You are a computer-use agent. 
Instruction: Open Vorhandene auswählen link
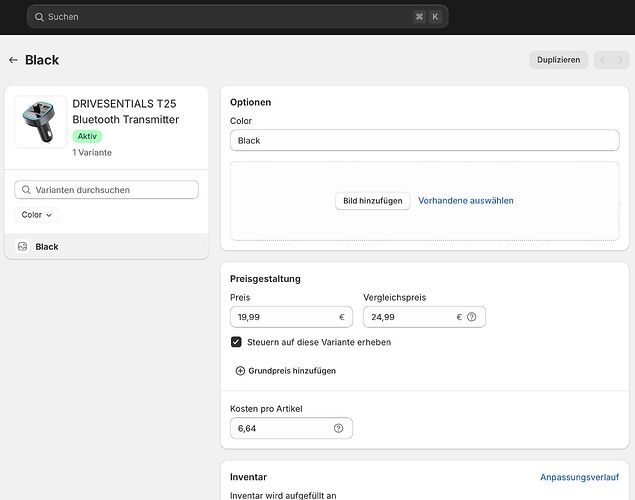coord(465,201)
